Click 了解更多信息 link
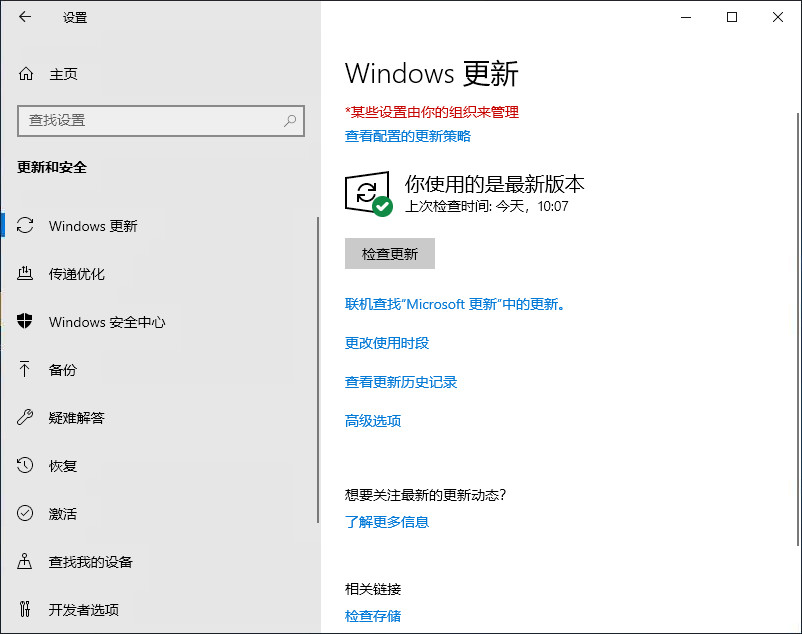802x634 pixels. pyautogui.click(x=387, y=522)
